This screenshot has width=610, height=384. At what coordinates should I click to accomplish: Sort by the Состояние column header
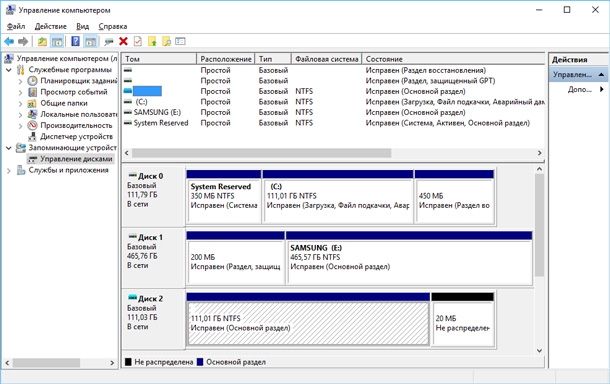pyautogui.click(x=453, y=59)
